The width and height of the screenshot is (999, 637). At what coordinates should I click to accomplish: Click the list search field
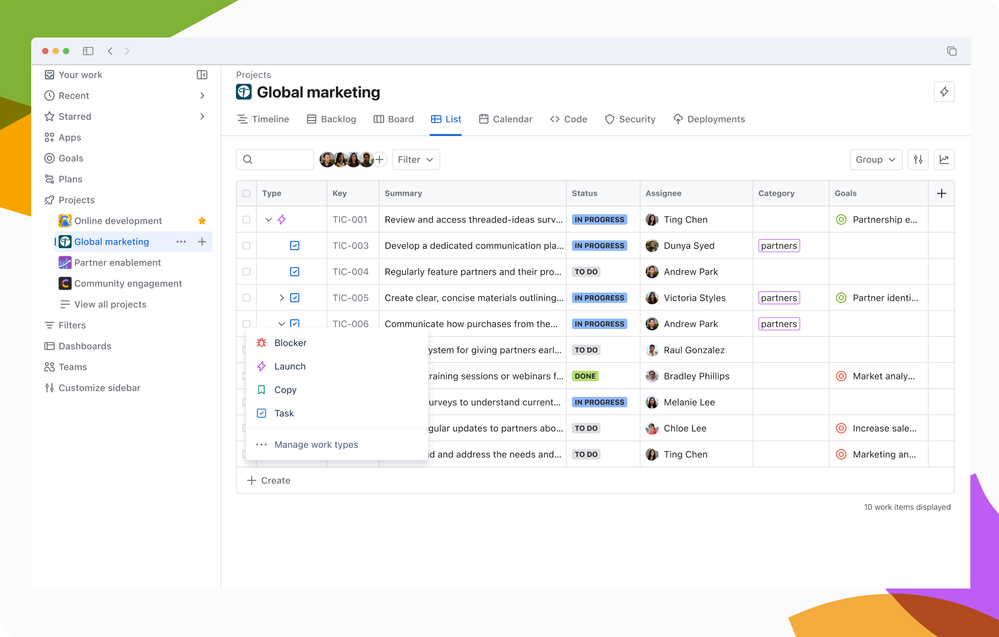pyautogui.click(x=275, y=159)
